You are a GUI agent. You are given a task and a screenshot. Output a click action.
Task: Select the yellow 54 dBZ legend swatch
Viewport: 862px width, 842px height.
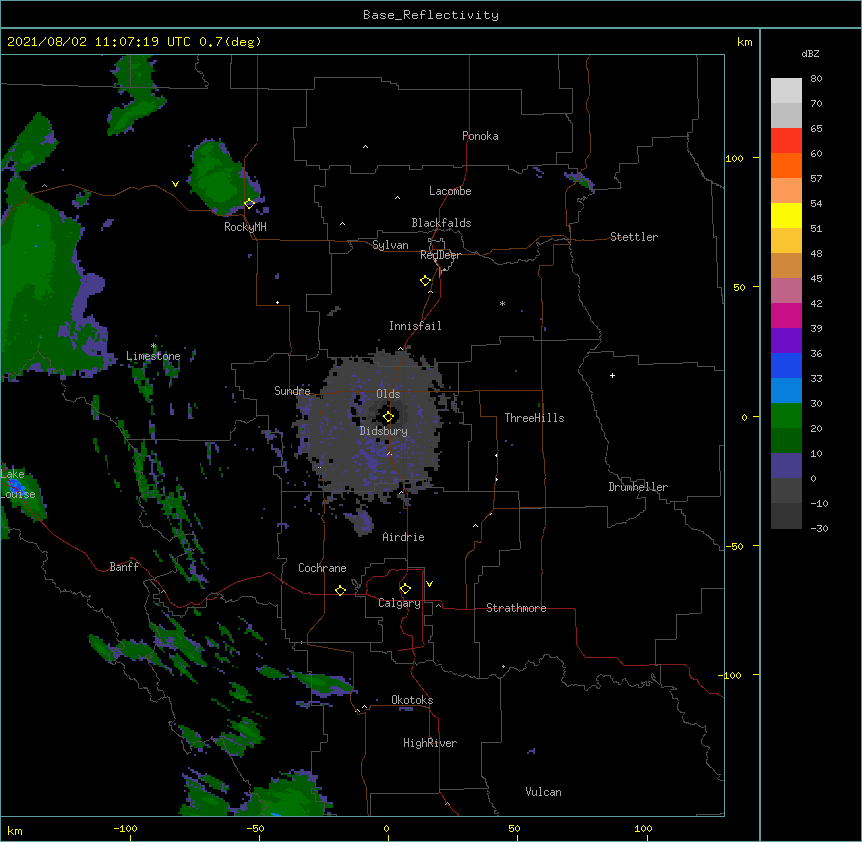pos(786,215)
